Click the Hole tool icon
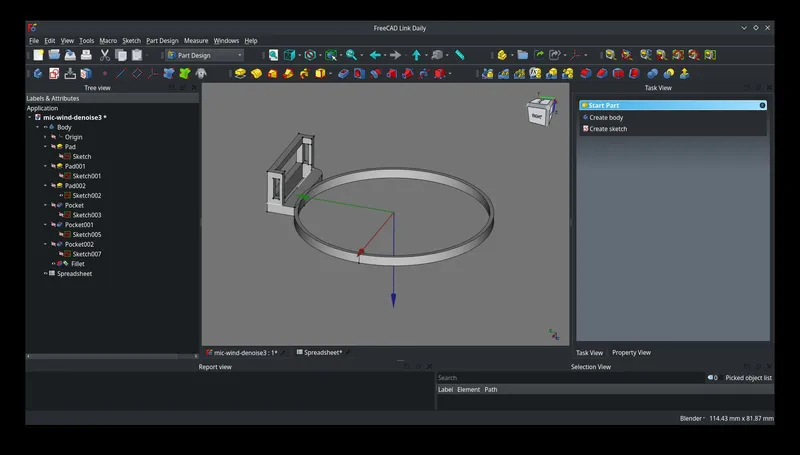800x455 pixels. (359, 74)
